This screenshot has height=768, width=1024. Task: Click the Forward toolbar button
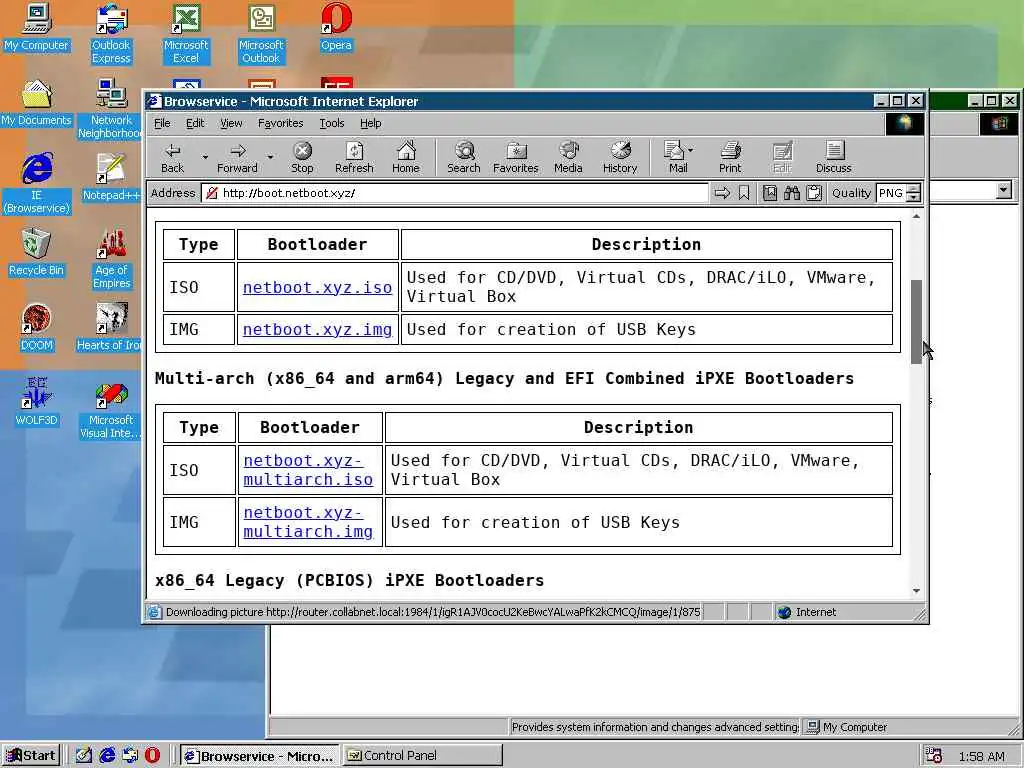click(237, 158)
